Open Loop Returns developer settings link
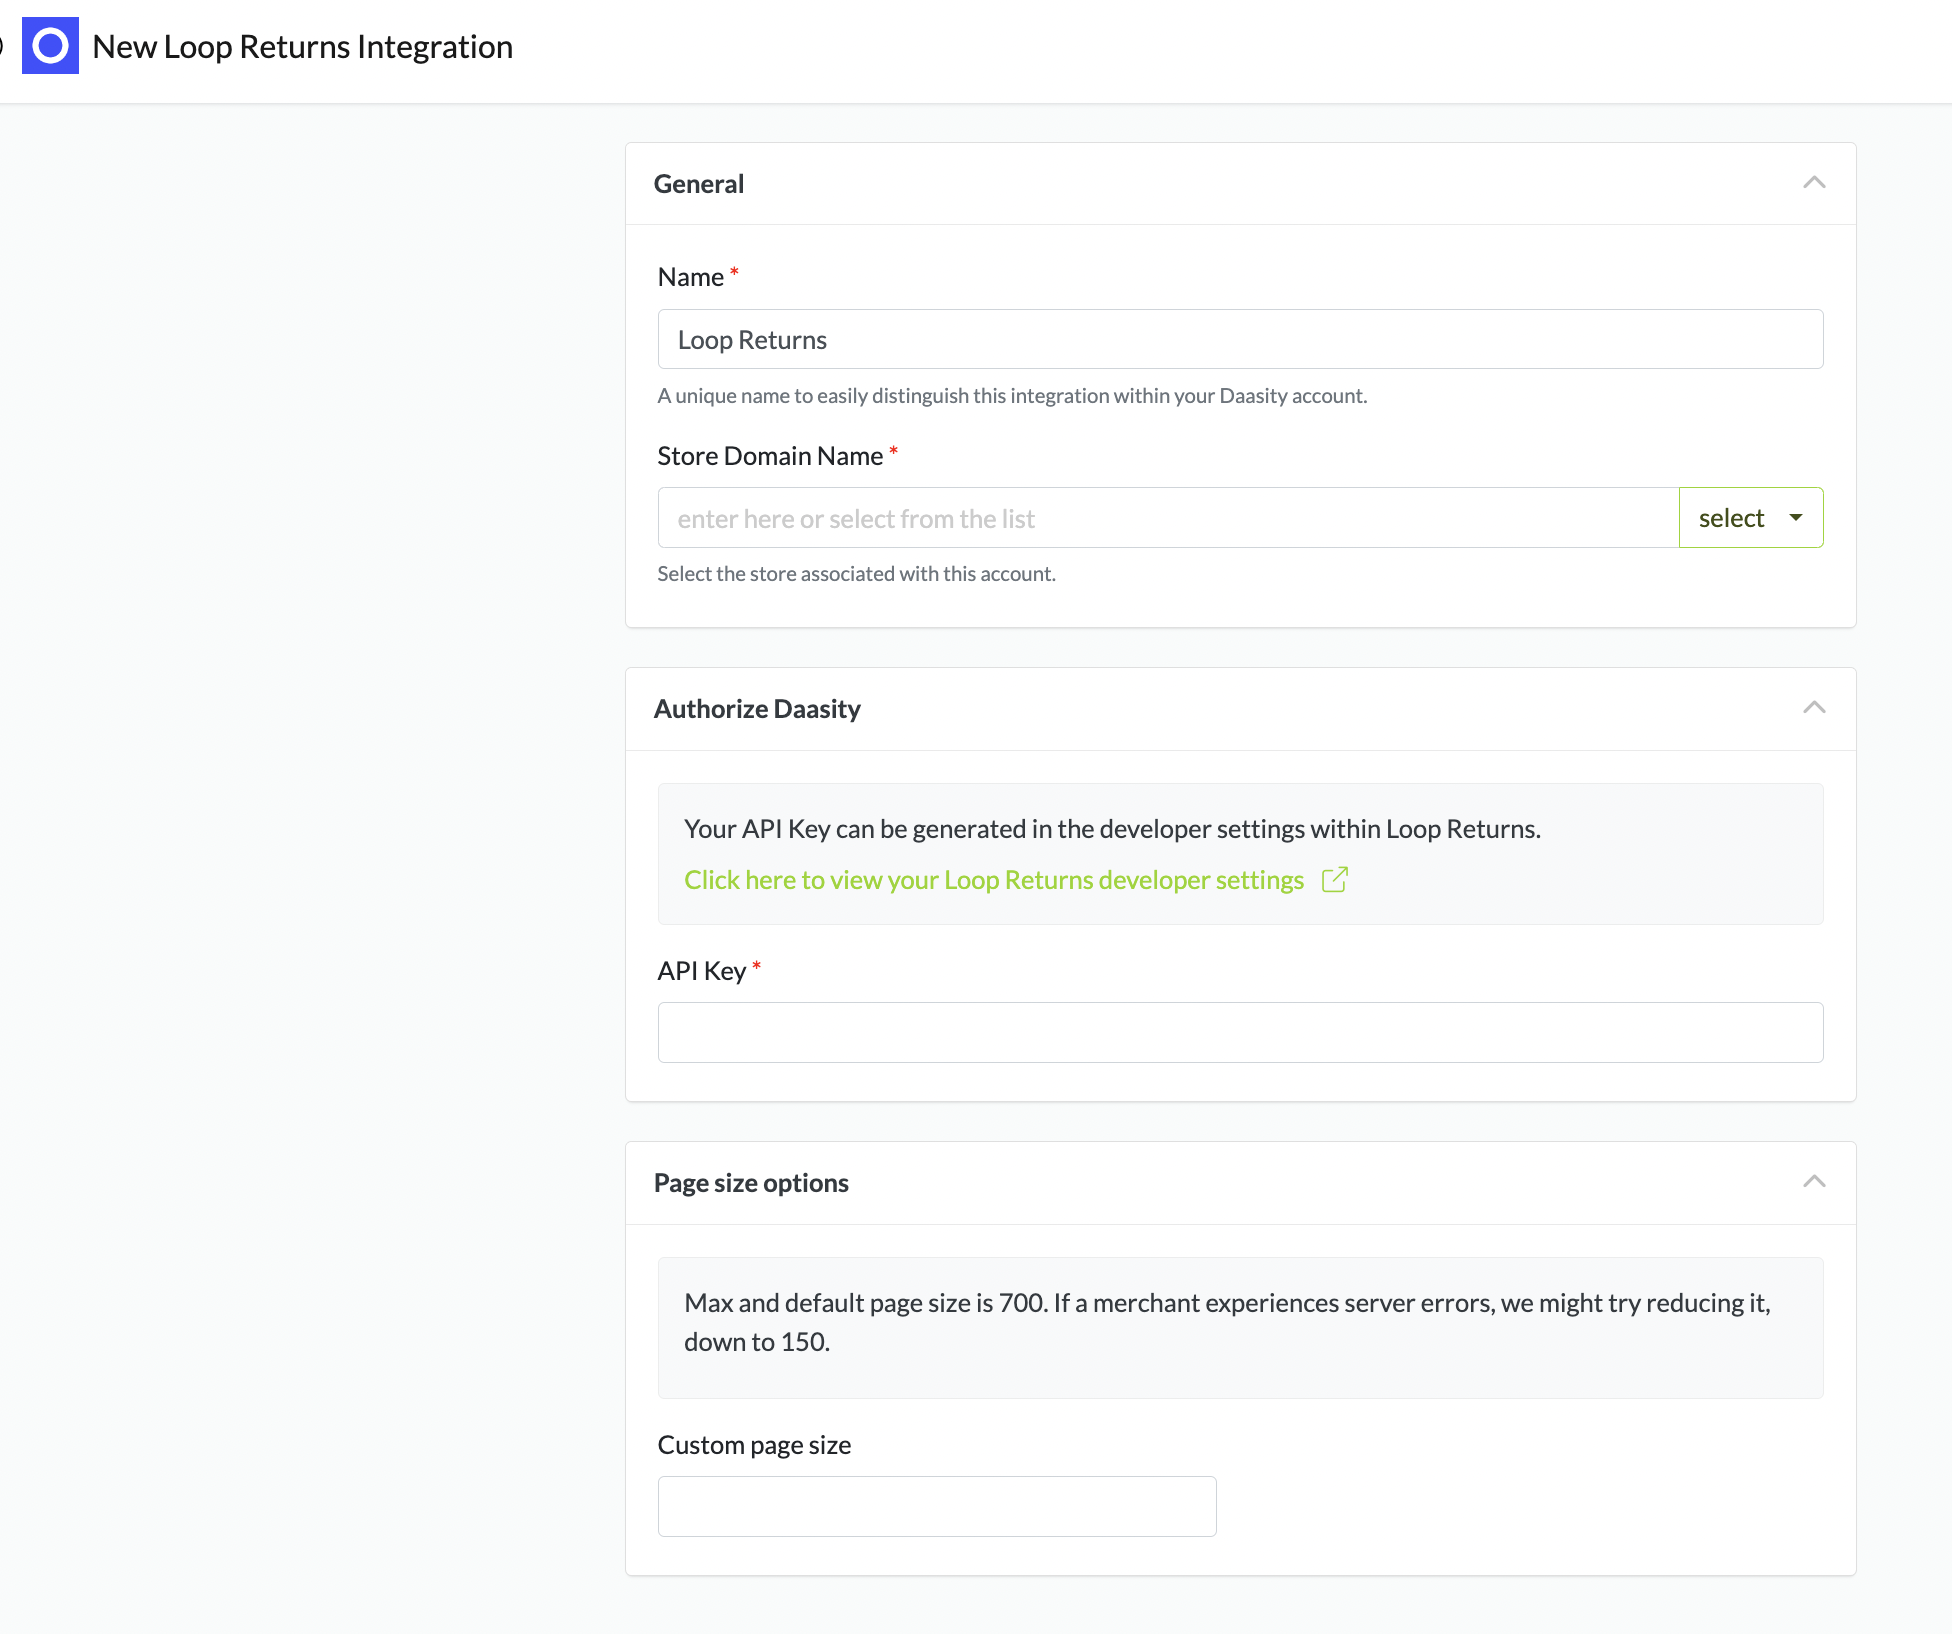The height and width of the screenshot is (1634, 1952). click(993, 880)
